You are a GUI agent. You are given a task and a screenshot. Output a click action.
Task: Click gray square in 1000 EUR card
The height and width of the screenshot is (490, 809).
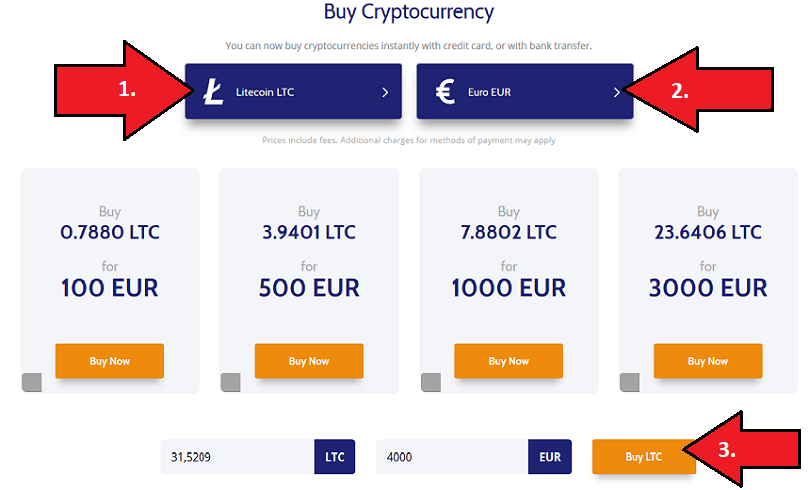pos(431,383)
